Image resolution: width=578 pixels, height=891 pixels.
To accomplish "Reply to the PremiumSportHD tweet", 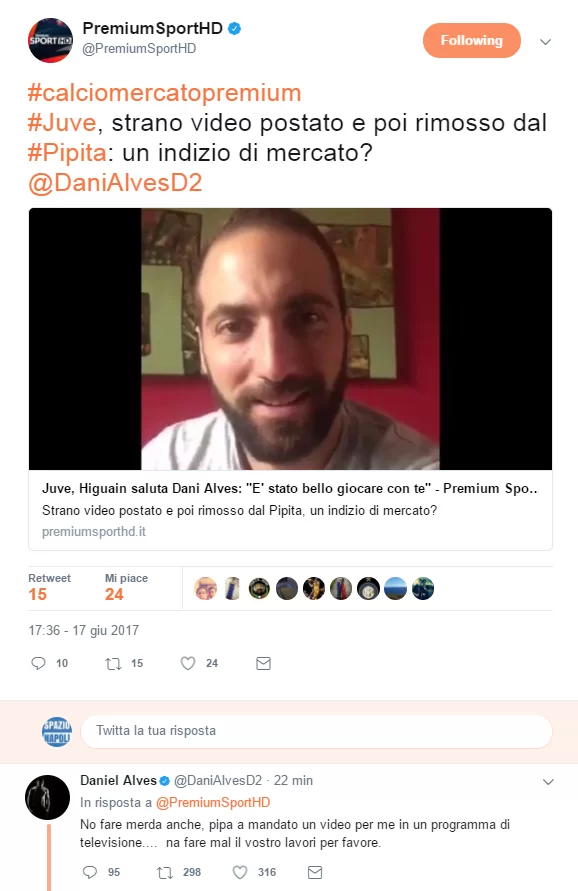I will (x=39, y=663).
